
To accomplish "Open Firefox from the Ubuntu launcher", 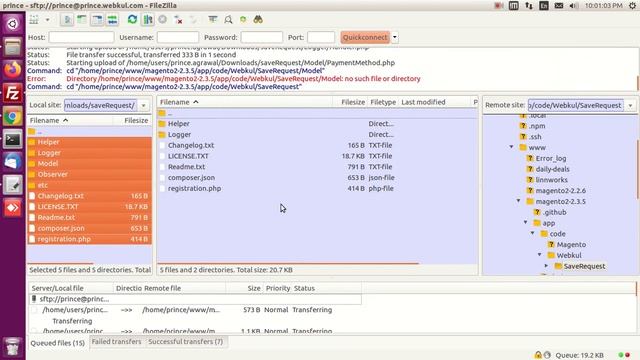I will click(13, 70).
